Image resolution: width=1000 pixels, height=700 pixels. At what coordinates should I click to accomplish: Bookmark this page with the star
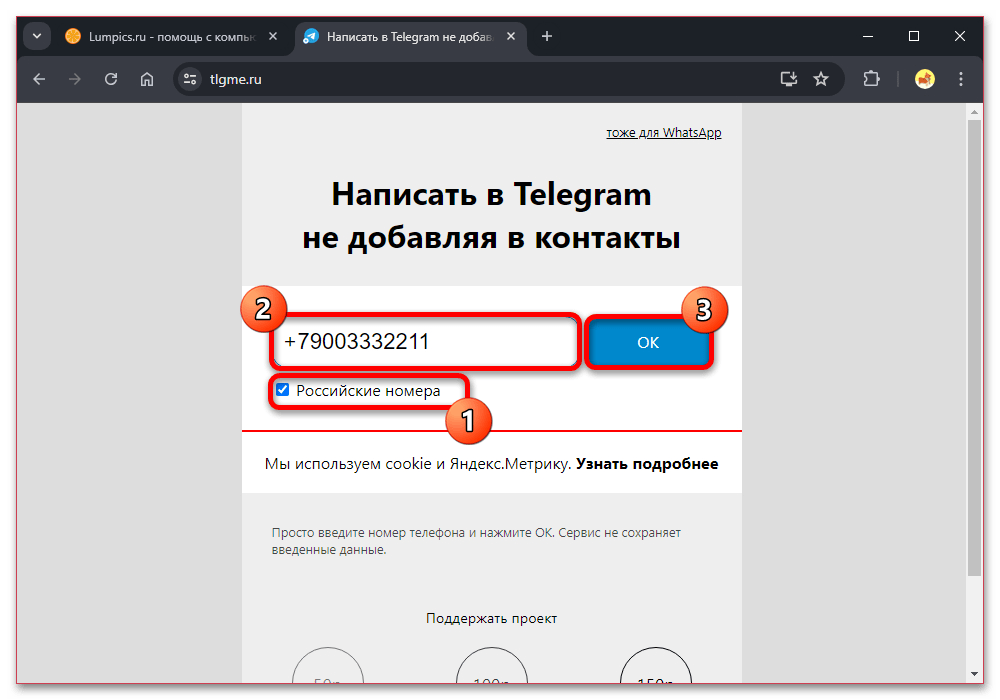821,79
